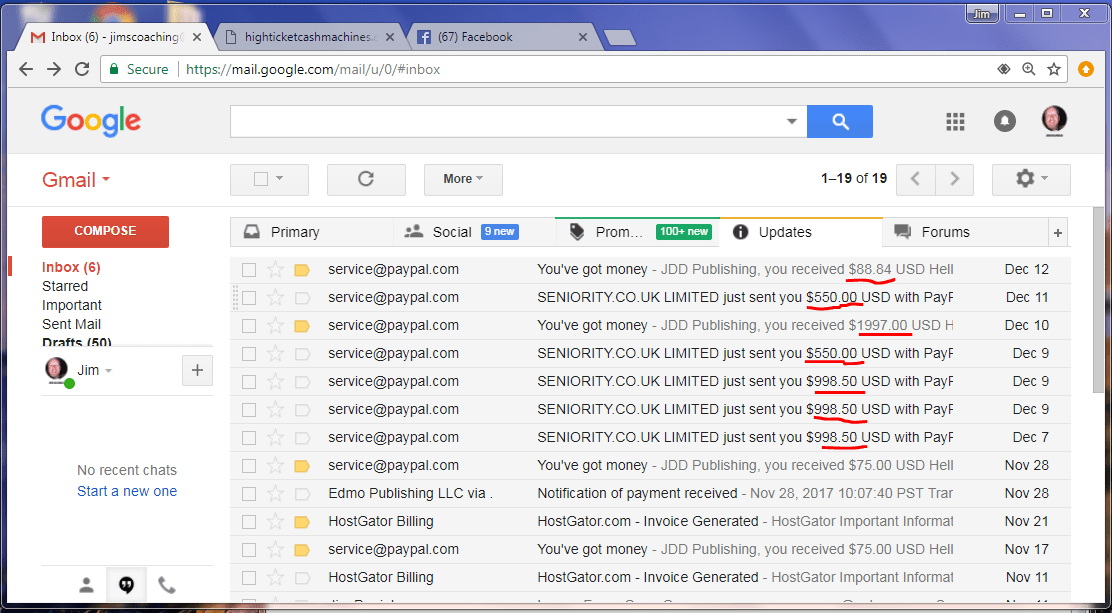This screenshot has height=613, width=1112.
Task: Bookmark the page with the star icon
Action: 1054,69
